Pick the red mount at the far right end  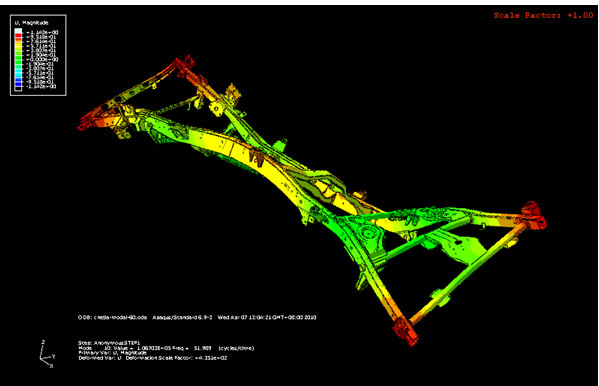coord(534,216)
